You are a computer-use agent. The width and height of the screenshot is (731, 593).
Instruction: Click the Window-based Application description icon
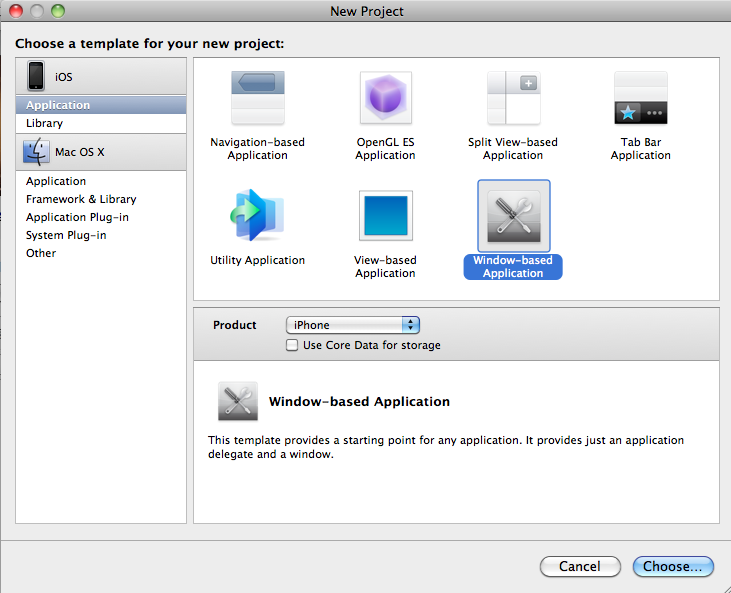coord(238,401)
